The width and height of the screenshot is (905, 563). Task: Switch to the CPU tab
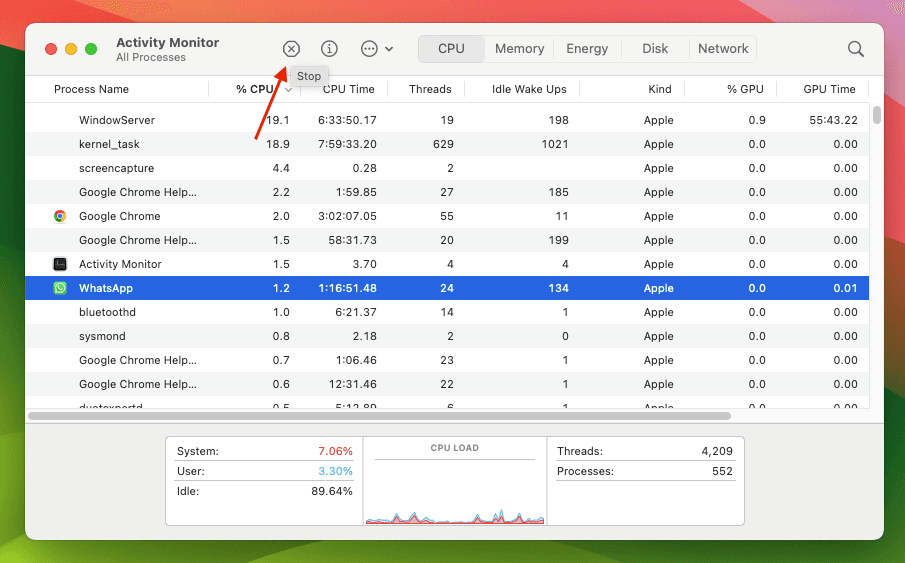click(x=451, y=49)
